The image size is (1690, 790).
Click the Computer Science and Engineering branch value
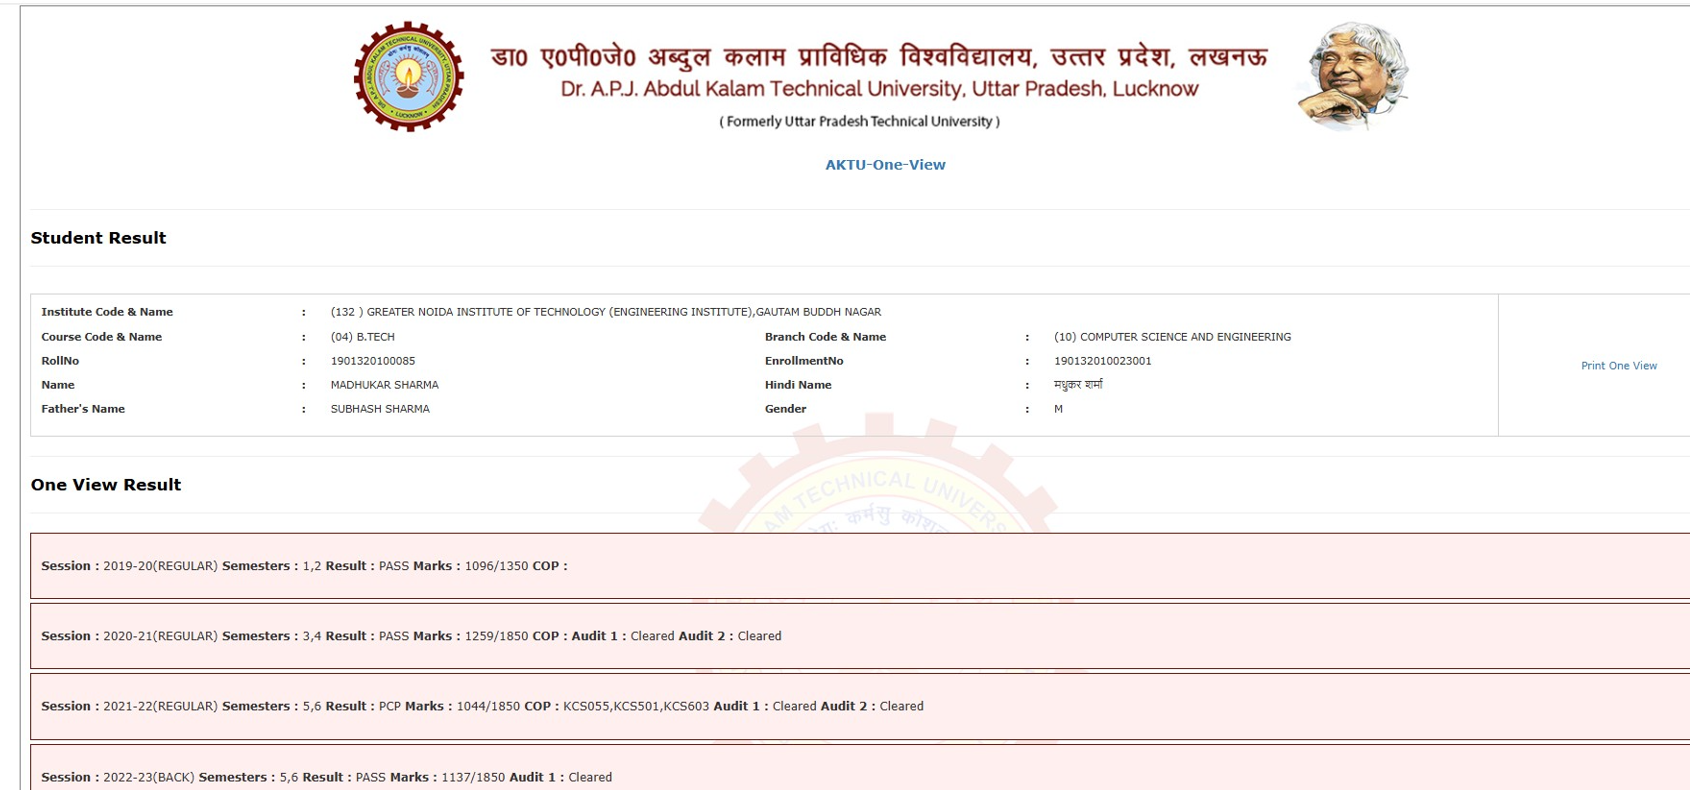click(x=1172, y=337)
